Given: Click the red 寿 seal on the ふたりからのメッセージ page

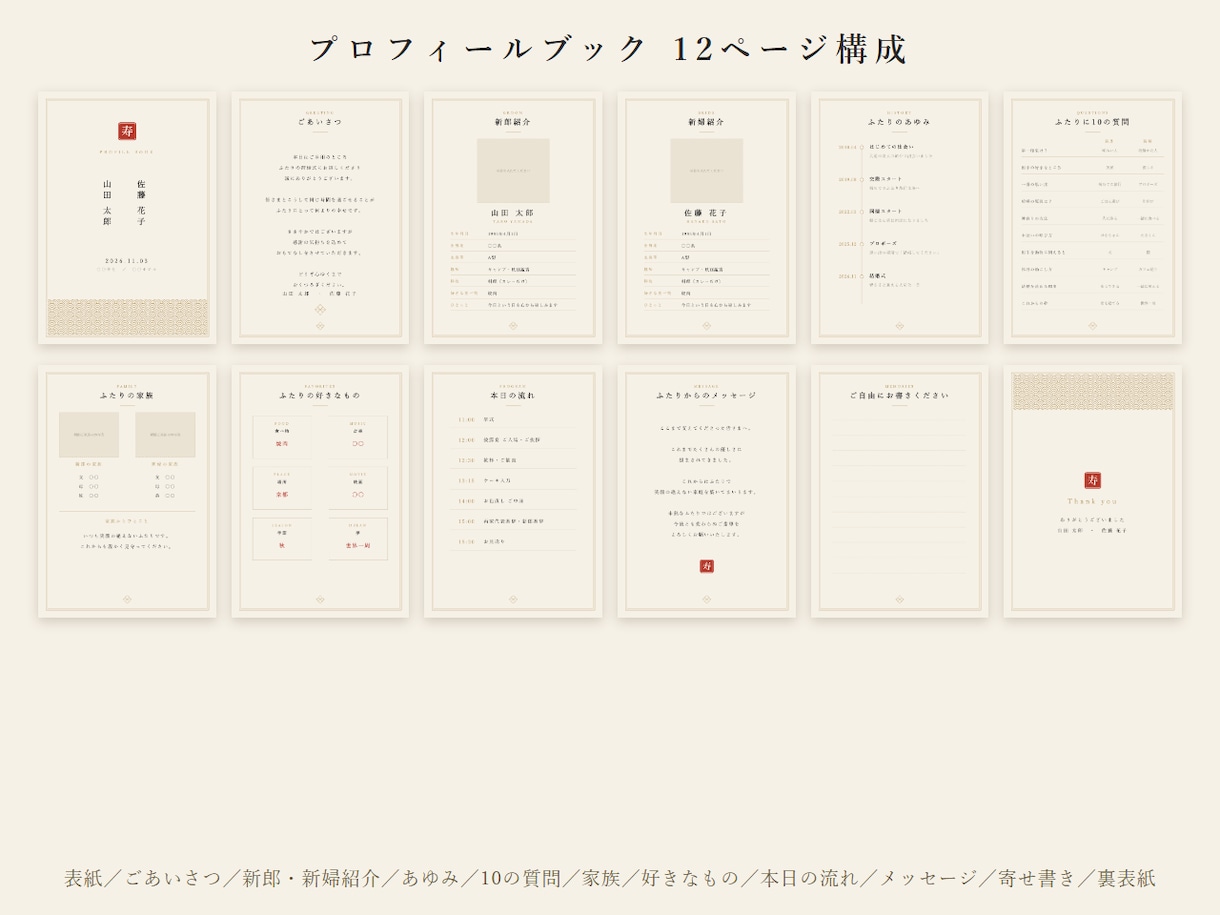Looking at the screenshot, I should [x=707, y=566].
